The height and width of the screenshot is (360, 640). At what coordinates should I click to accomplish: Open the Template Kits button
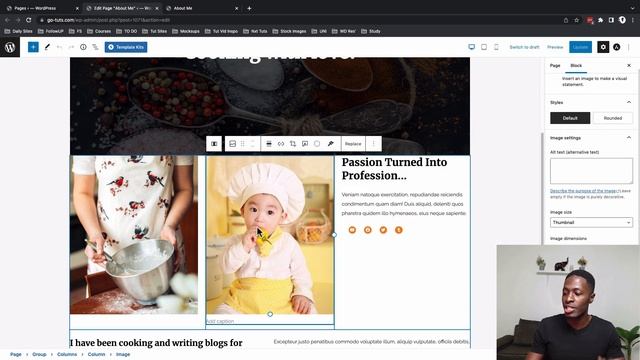(126, 47)
